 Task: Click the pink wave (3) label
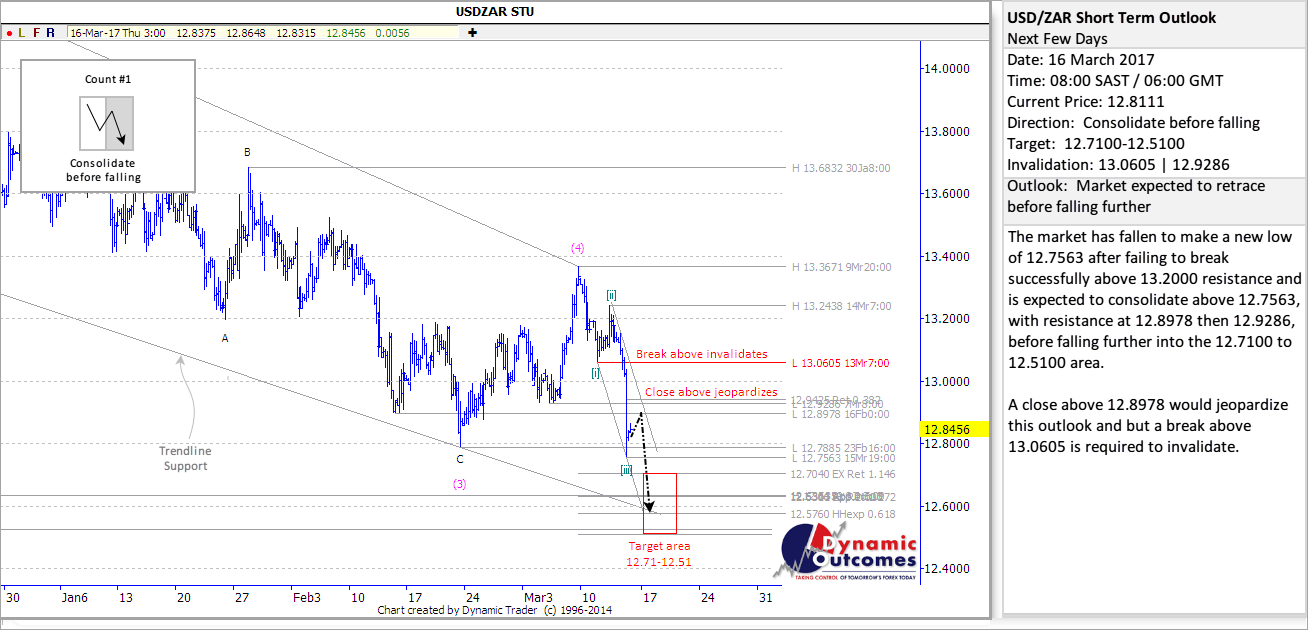coord(459,484)
